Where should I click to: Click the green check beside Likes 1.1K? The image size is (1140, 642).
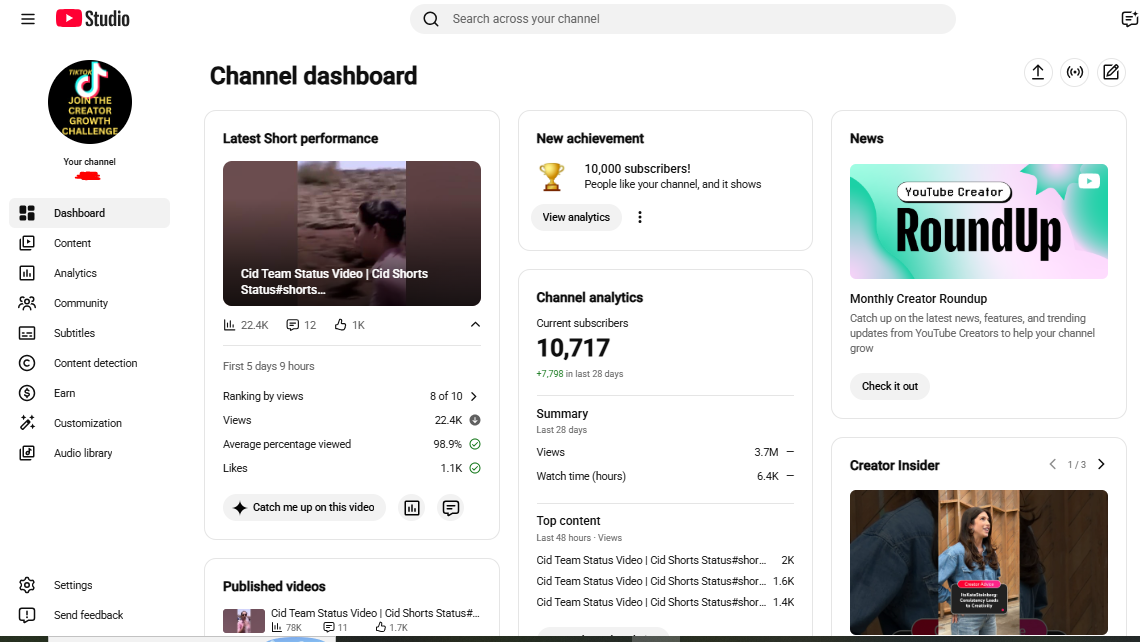click(x=475, y=468)
